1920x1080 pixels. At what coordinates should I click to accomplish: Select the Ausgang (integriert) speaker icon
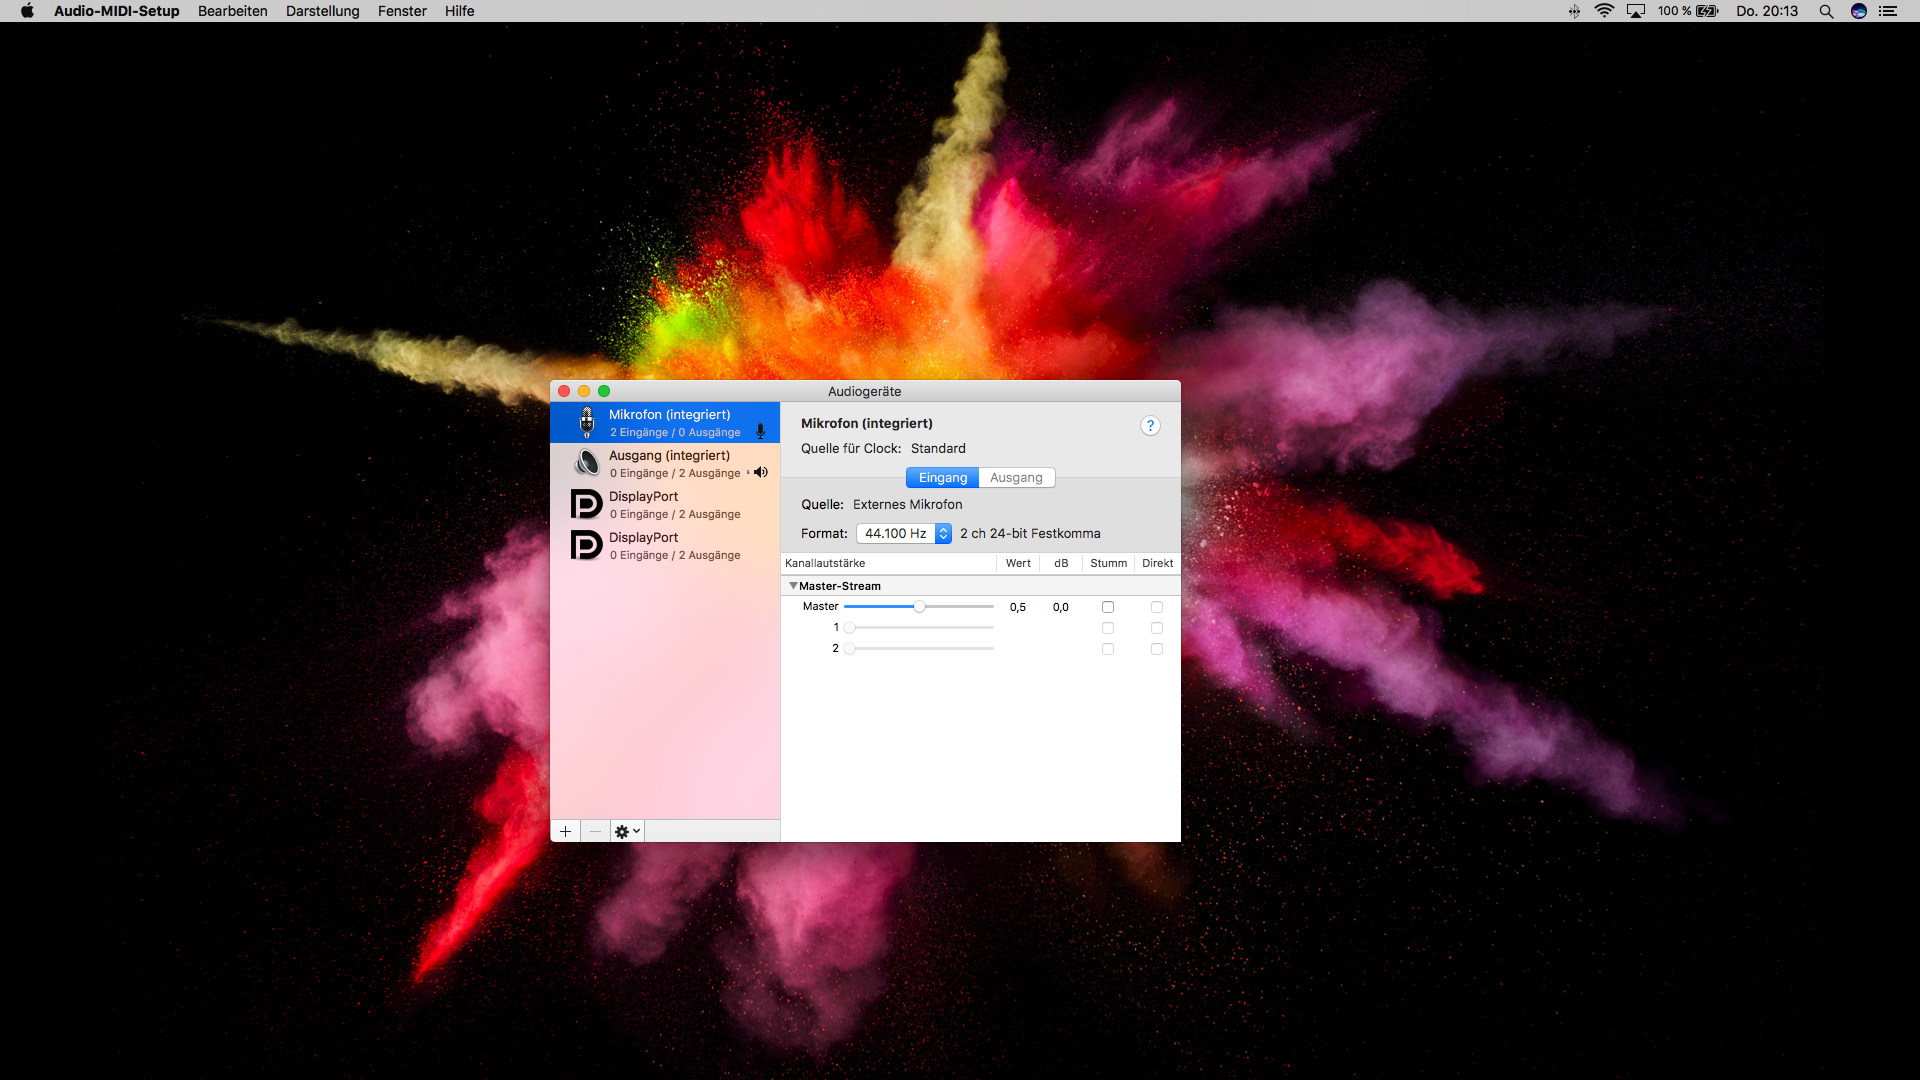[587, 463]
